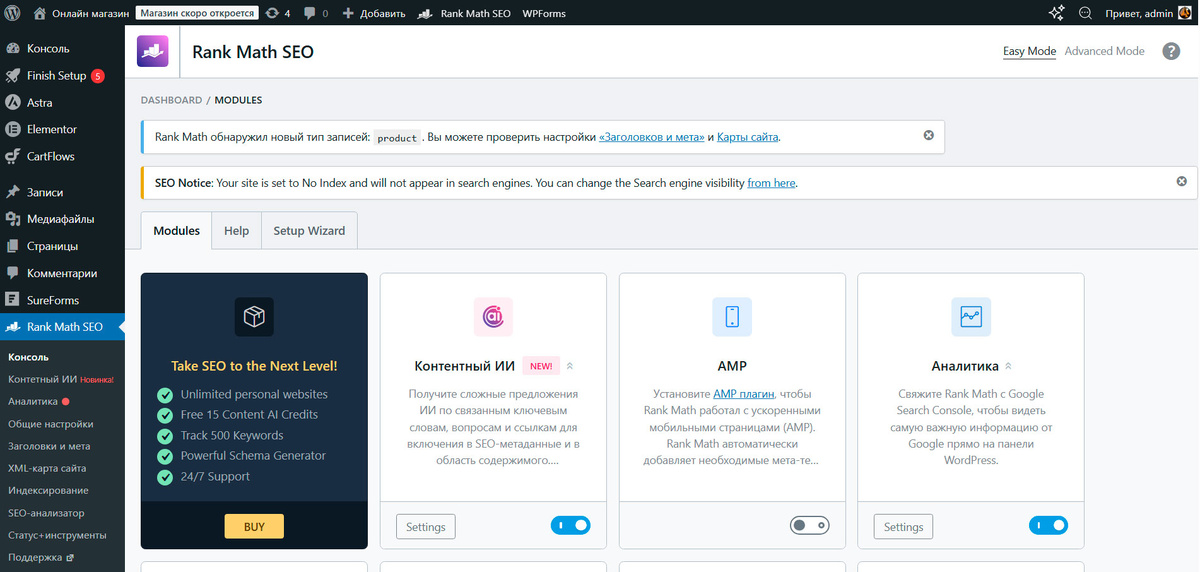Viewport: 1200px width, 572px height.
Task: Click the Контентный ИИ module icon
Action: (493, 316)
